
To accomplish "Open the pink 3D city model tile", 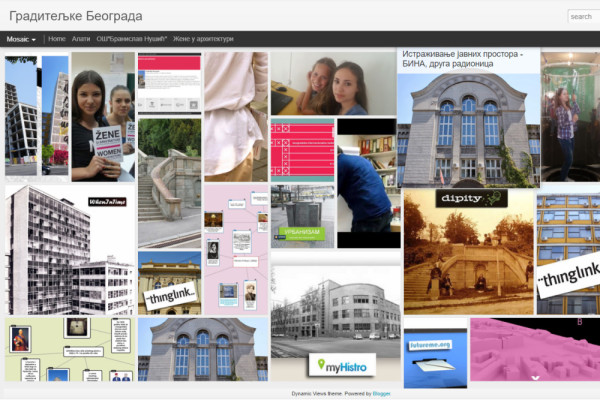I will (x=535, y=349).
